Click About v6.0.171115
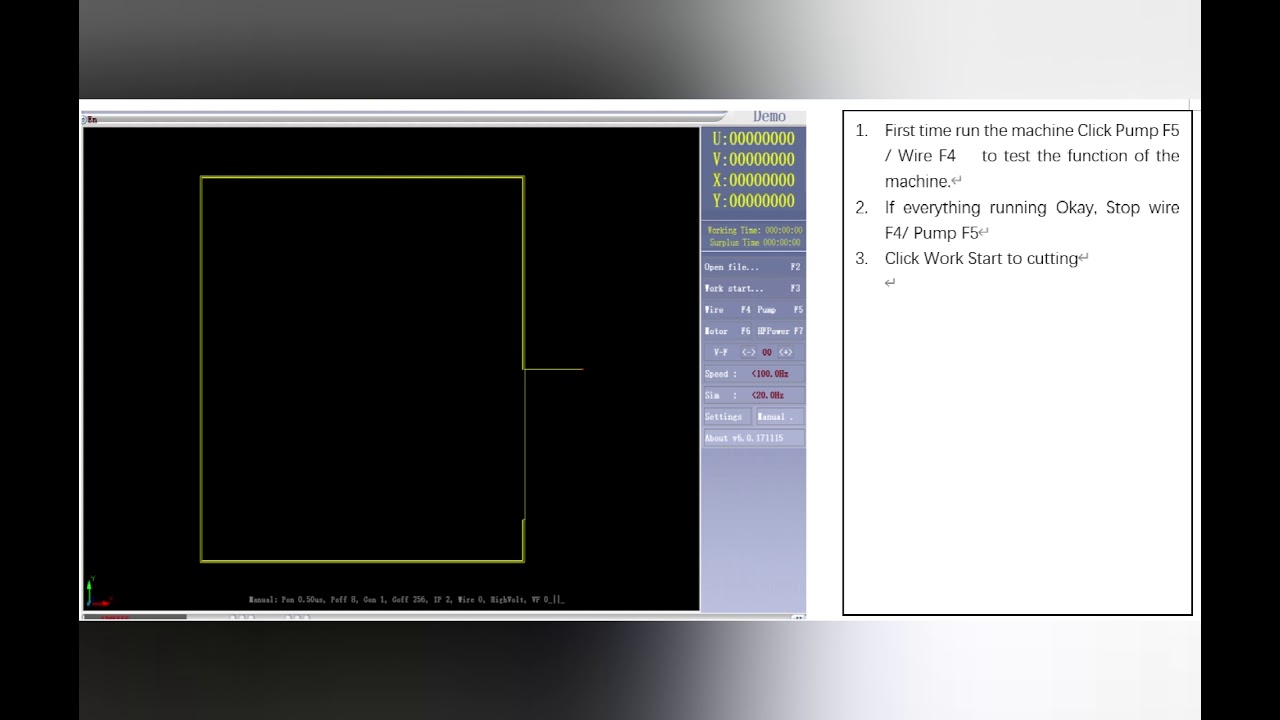Screen dimensions: 1280x720 (753, 438)
